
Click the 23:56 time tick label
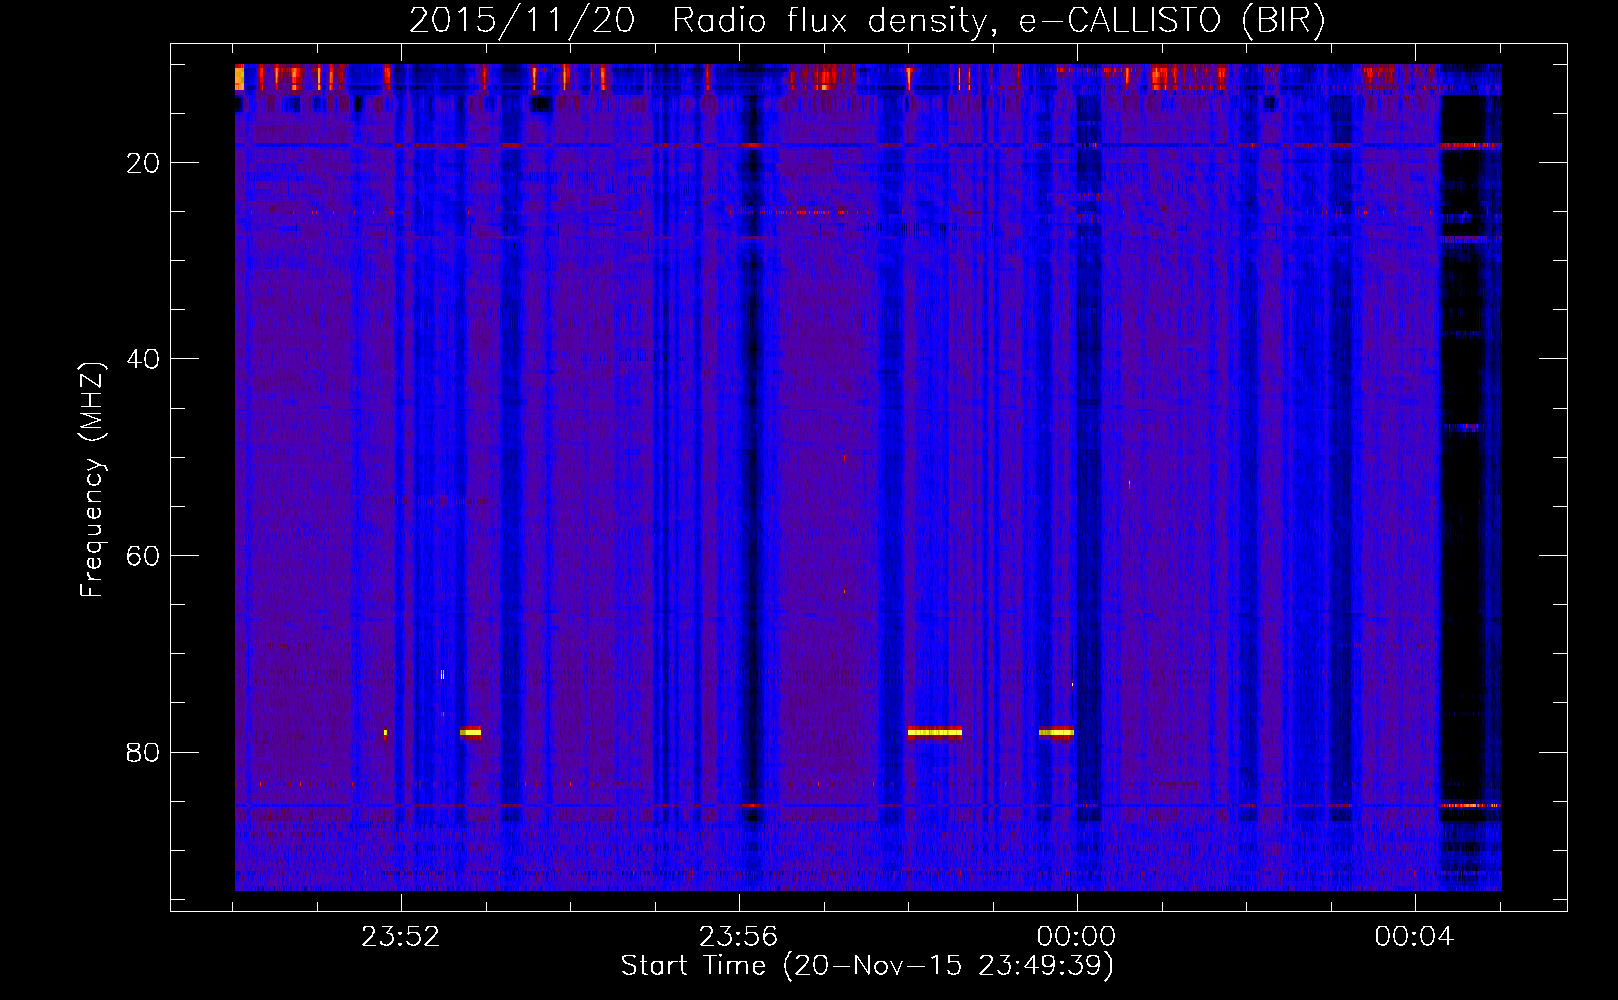[739, 937]
